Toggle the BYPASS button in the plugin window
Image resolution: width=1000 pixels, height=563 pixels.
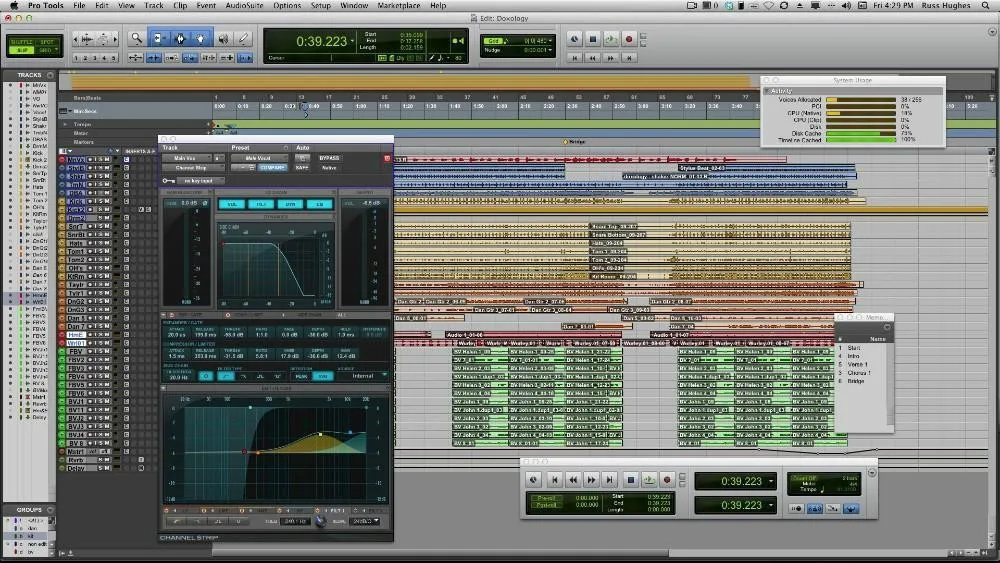coord(329,158)
